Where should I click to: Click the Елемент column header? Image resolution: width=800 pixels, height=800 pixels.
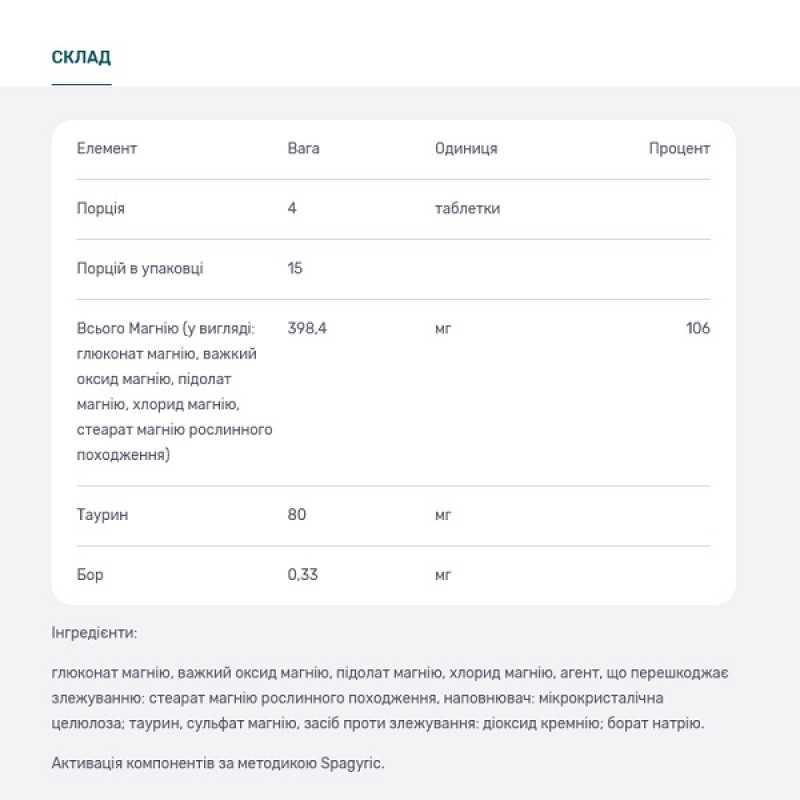pos(107,149)
